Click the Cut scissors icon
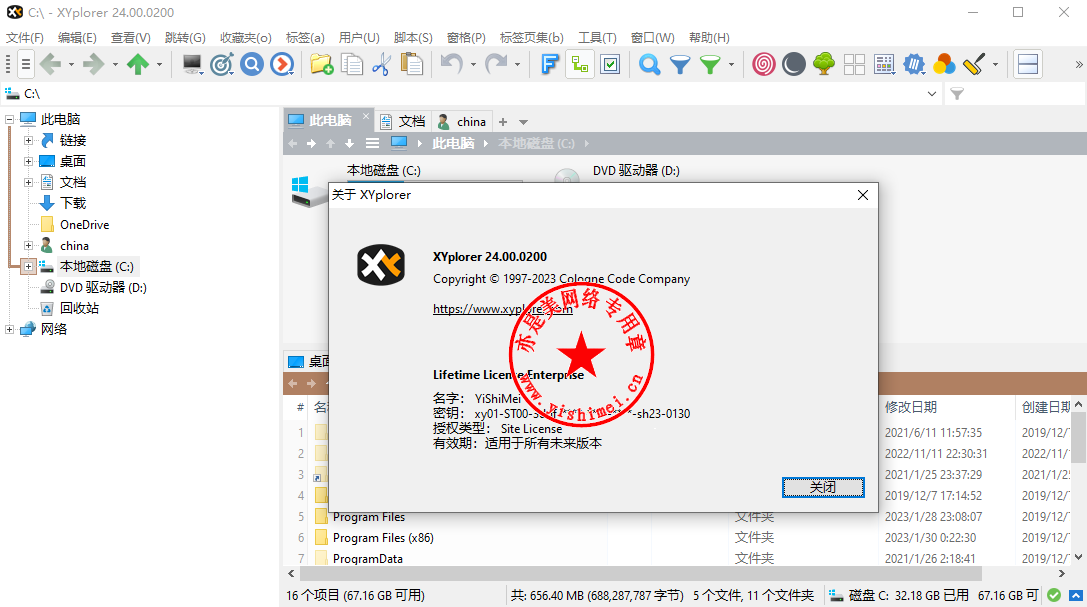Screen dimensions: 1087x607 [381, 64]
